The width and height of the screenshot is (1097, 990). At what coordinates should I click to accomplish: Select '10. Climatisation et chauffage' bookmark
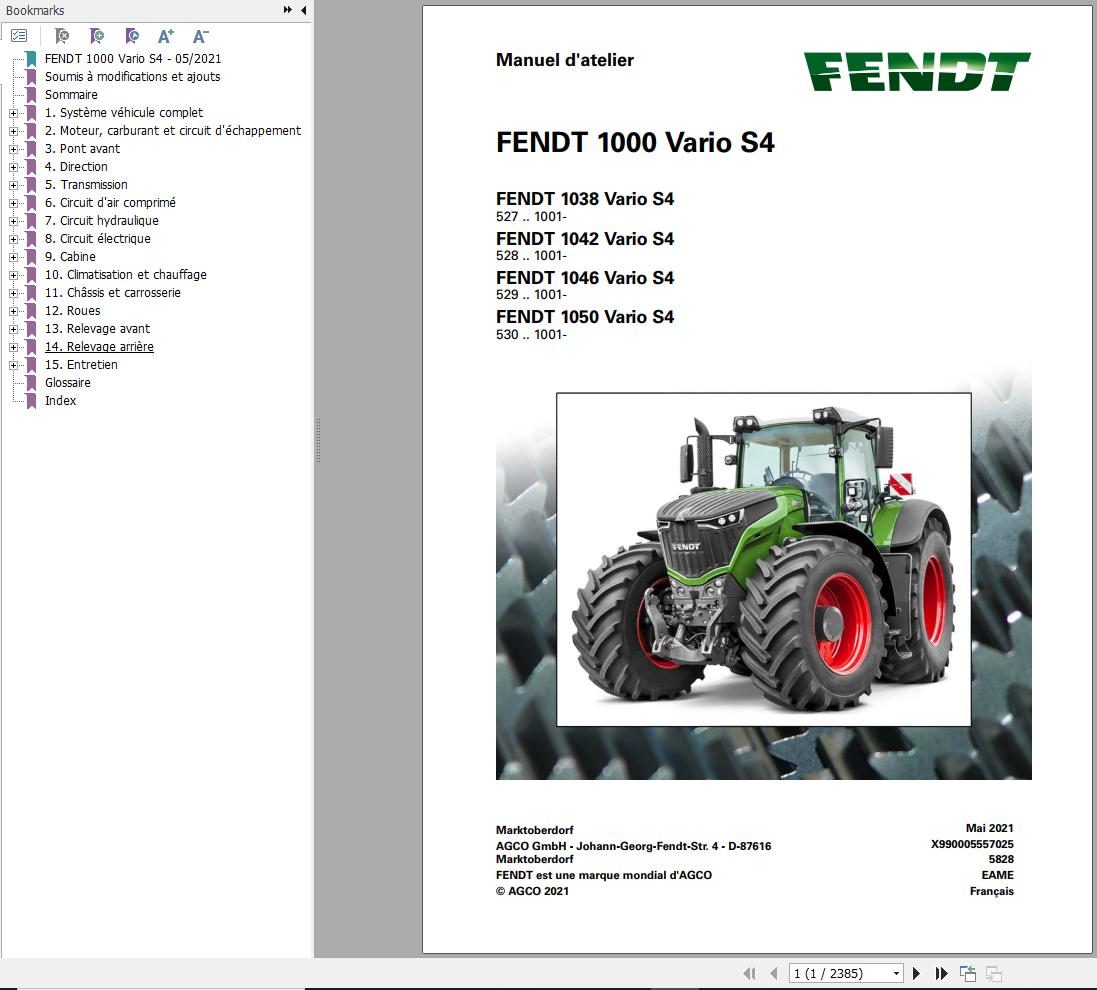126,274
